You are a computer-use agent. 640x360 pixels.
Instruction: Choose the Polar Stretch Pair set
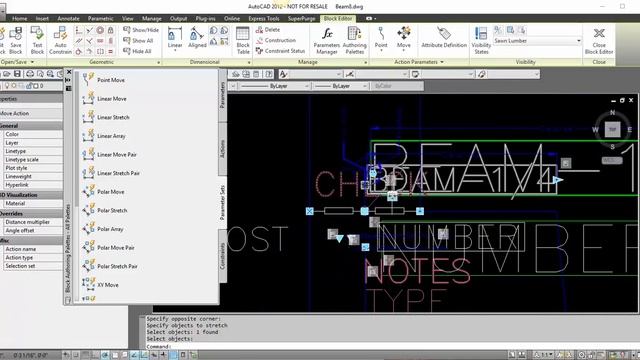coord(110,266)
